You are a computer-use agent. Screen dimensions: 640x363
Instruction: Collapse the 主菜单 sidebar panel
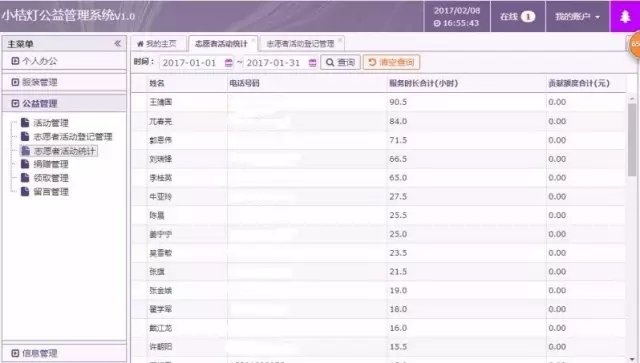tap(118, 43)
